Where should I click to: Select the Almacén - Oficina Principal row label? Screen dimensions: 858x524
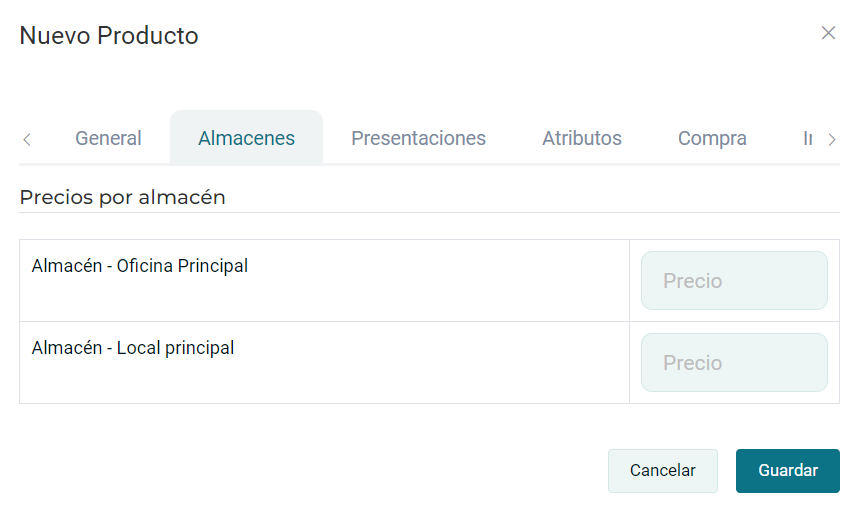[x=140, y=266]
